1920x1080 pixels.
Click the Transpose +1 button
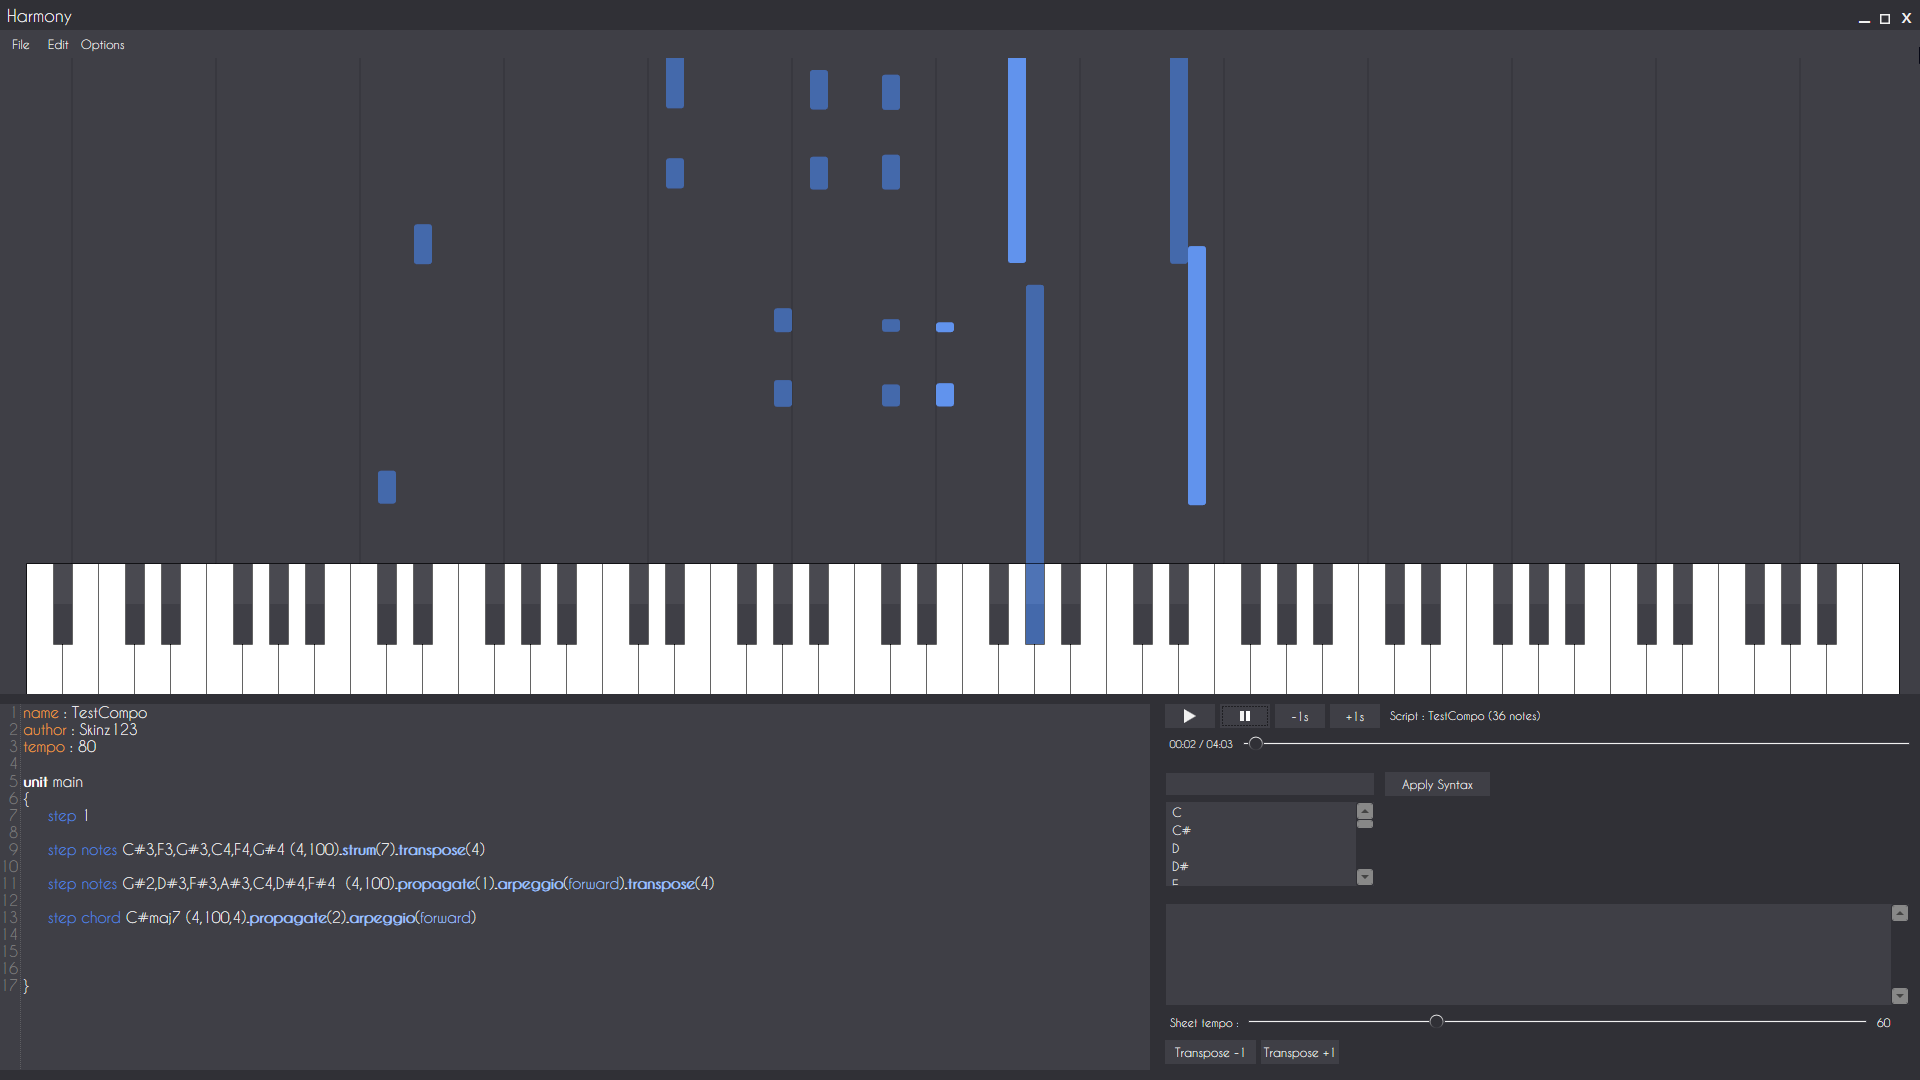click(1298, 1053)
